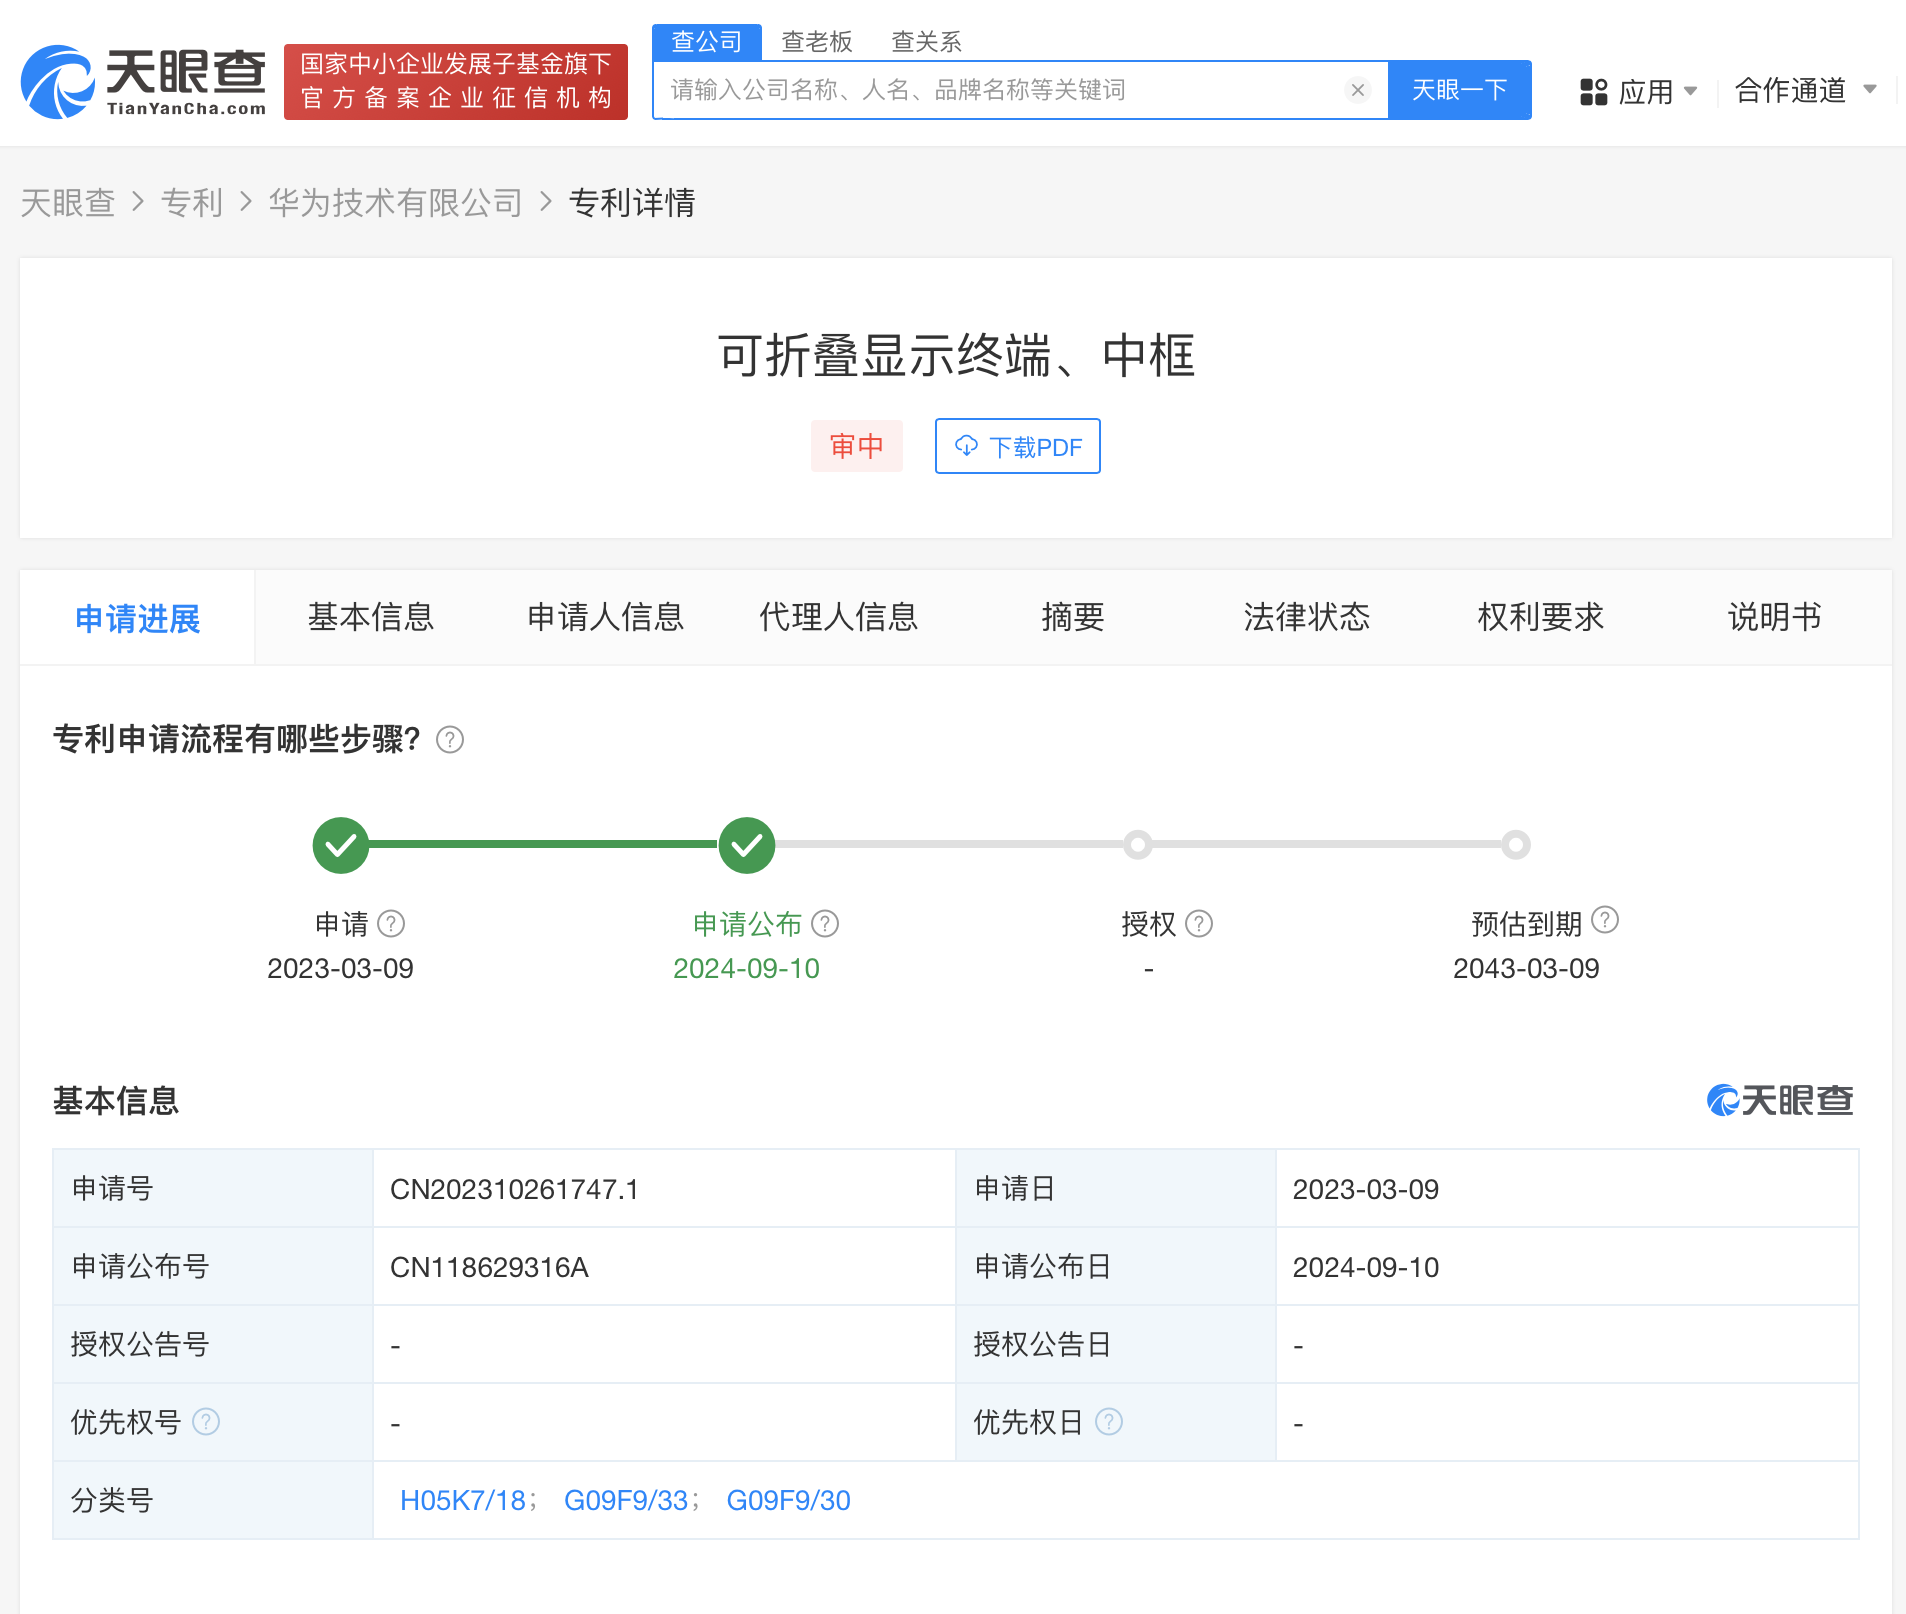Click inside the company search input field
The height and width of the screenshot is (1614, 1906).
coord(1000,90)
